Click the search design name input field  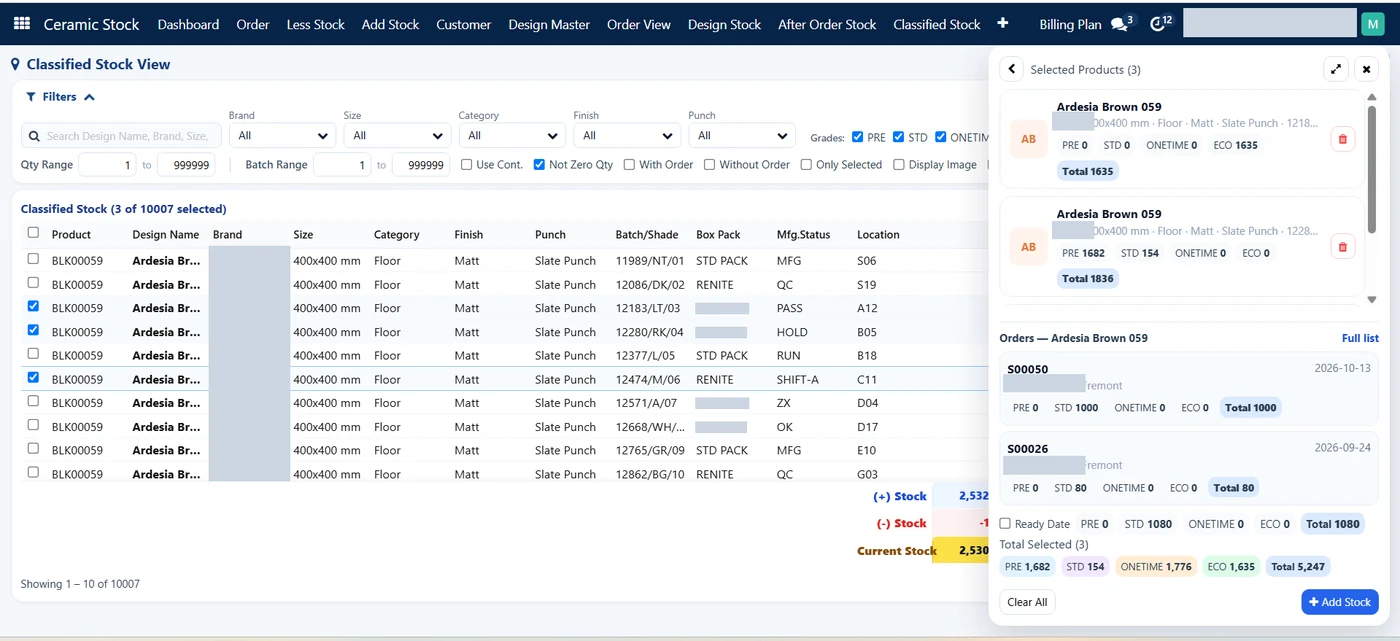point(121,136)
